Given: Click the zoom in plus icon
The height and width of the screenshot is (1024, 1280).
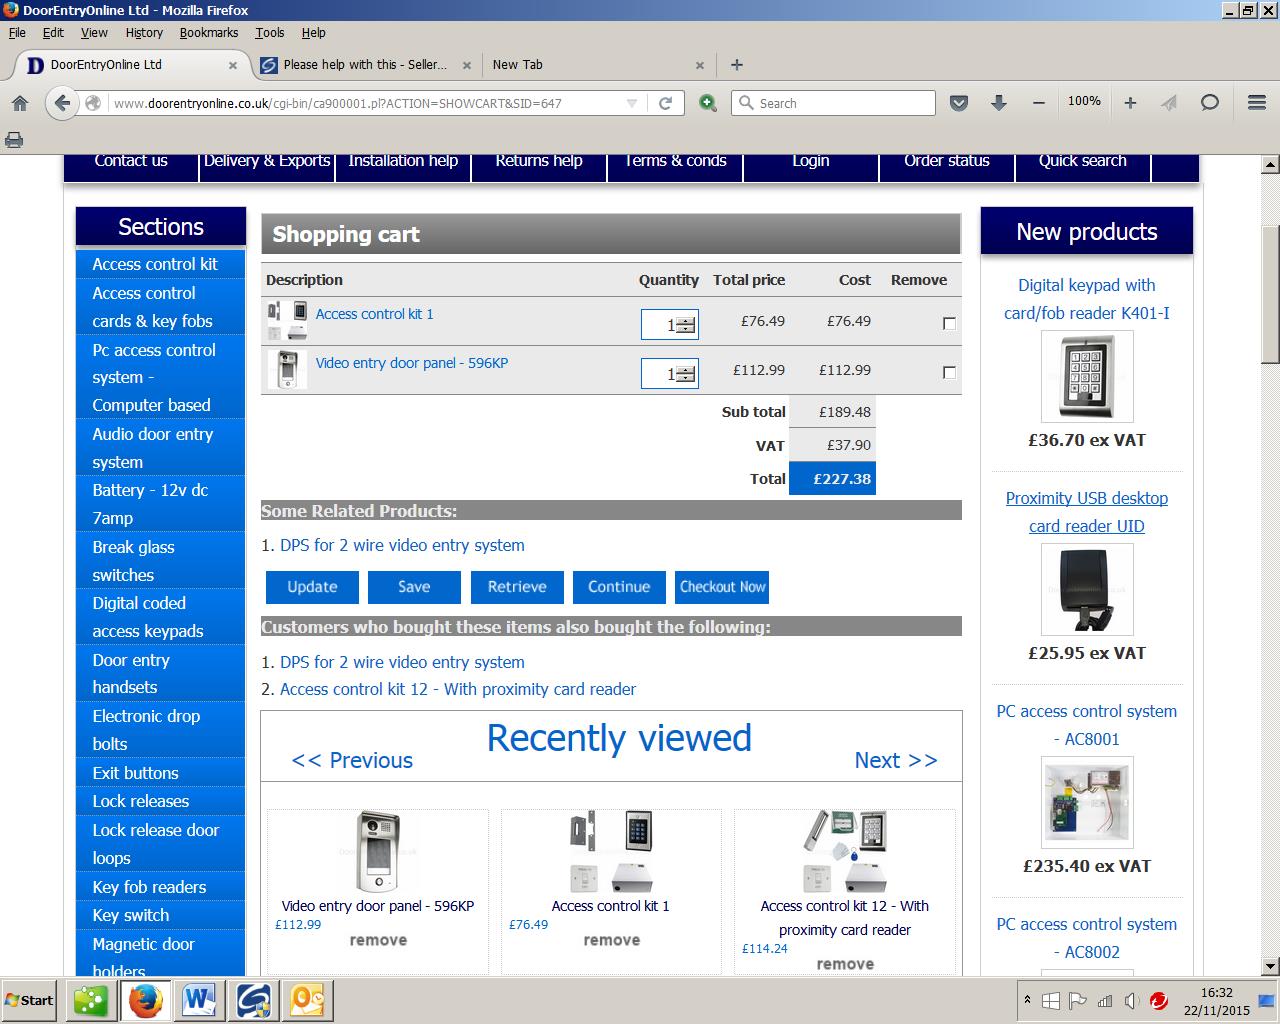Looking at the screenshot, I should [1130, 103].
